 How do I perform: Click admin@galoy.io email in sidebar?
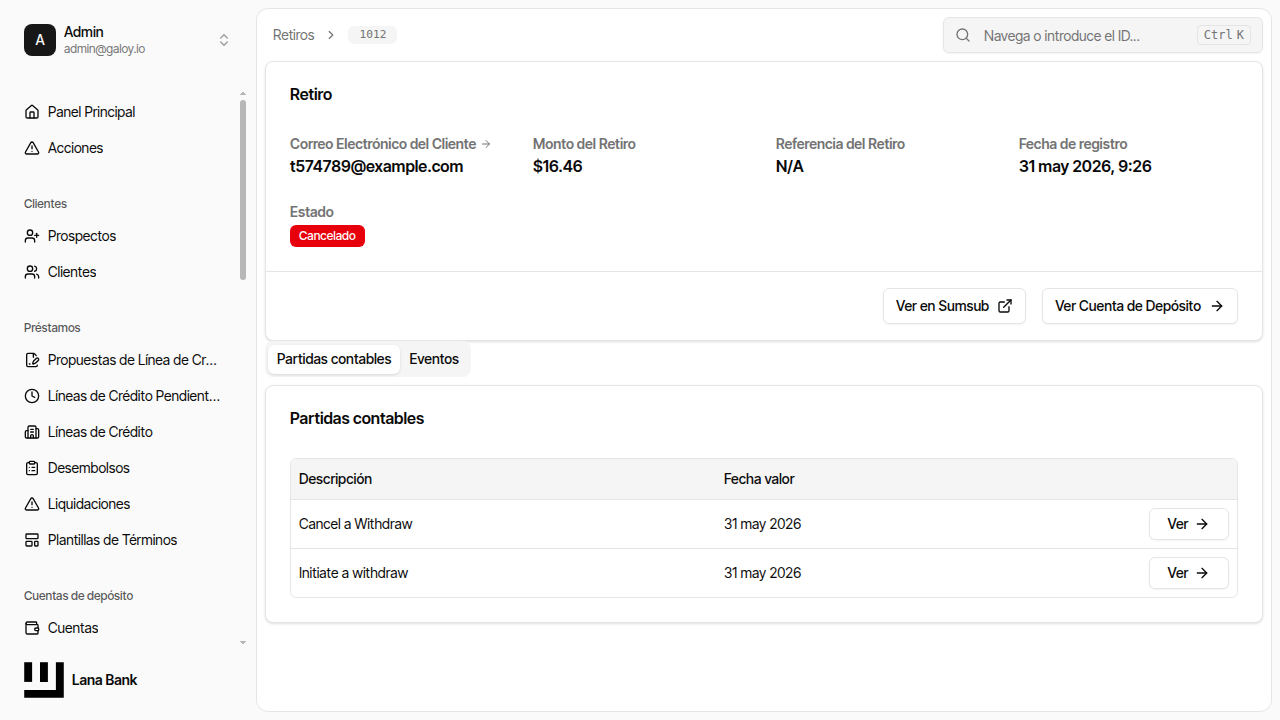[x=104, y=48]
